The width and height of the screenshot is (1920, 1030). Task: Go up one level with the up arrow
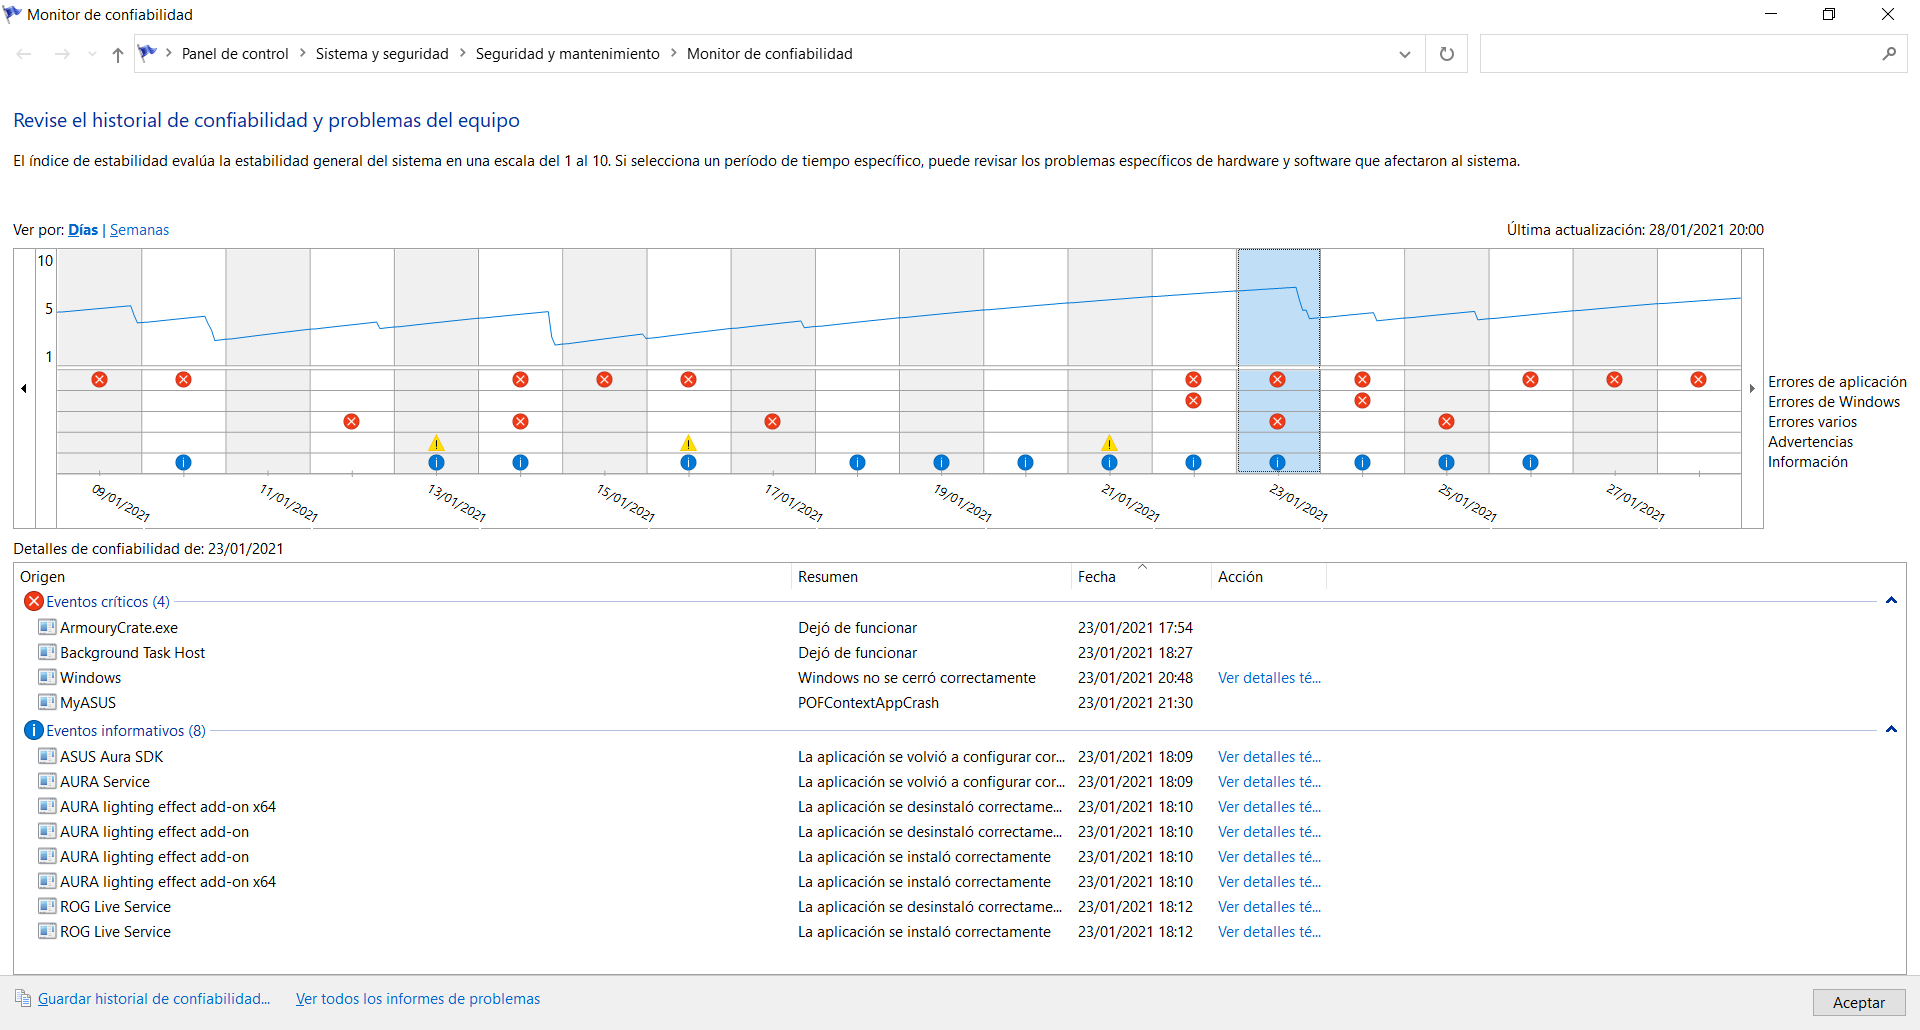(118, 55)
